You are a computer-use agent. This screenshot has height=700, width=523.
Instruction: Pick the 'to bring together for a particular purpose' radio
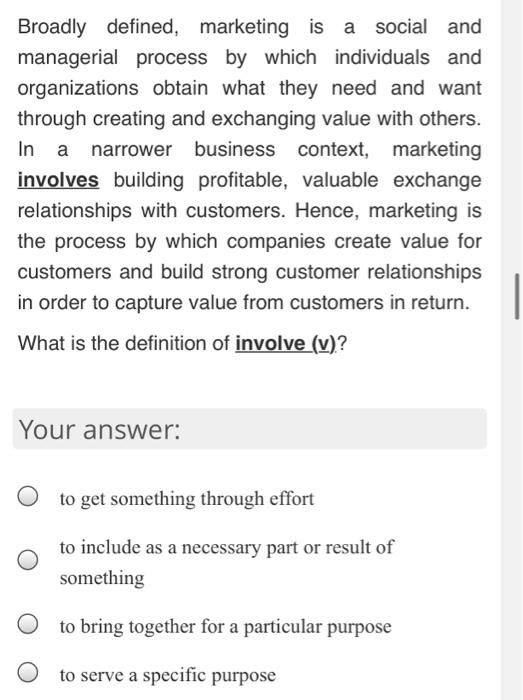[28, 624]
